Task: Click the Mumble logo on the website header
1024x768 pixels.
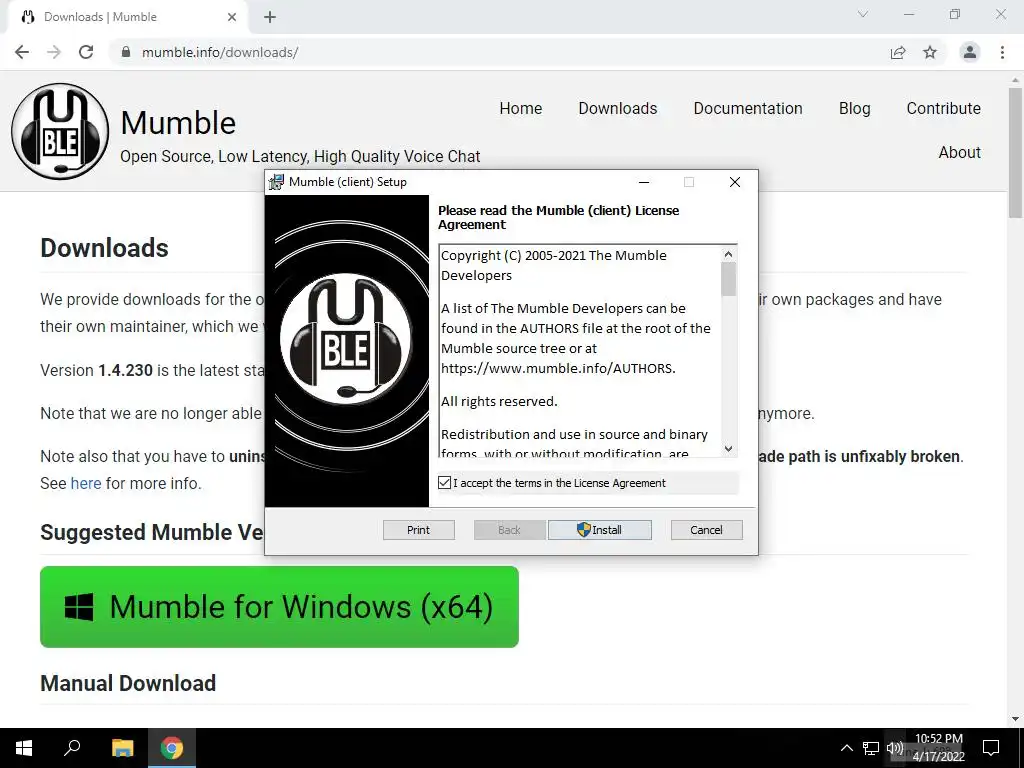Action: click(60, 131)
